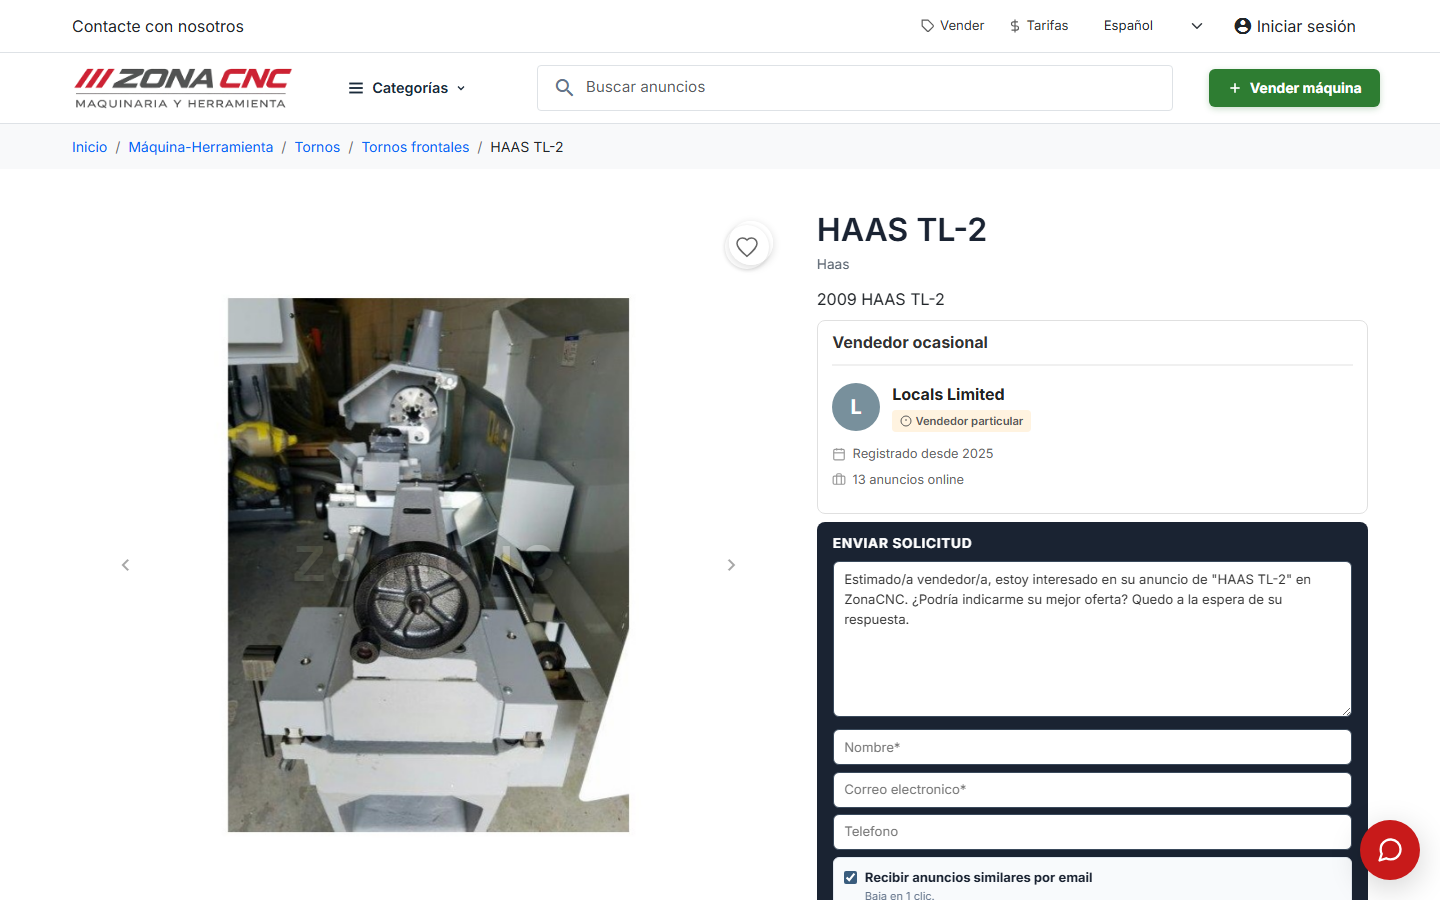The width and height of the screenshot is (1440, 900).
Task: Click Iniciar sesión
Action: click(1295, 26)
